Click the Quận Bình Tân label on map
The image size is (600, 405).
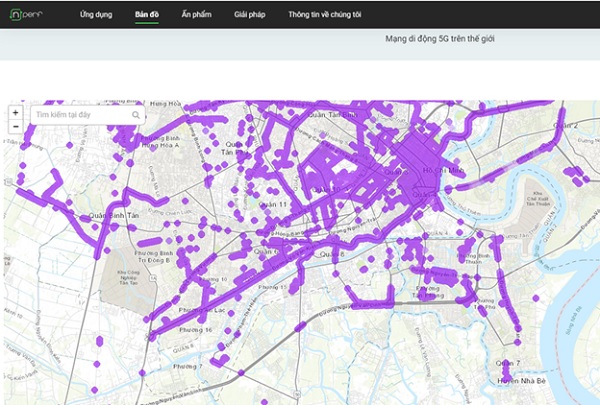tap(114, 215)
